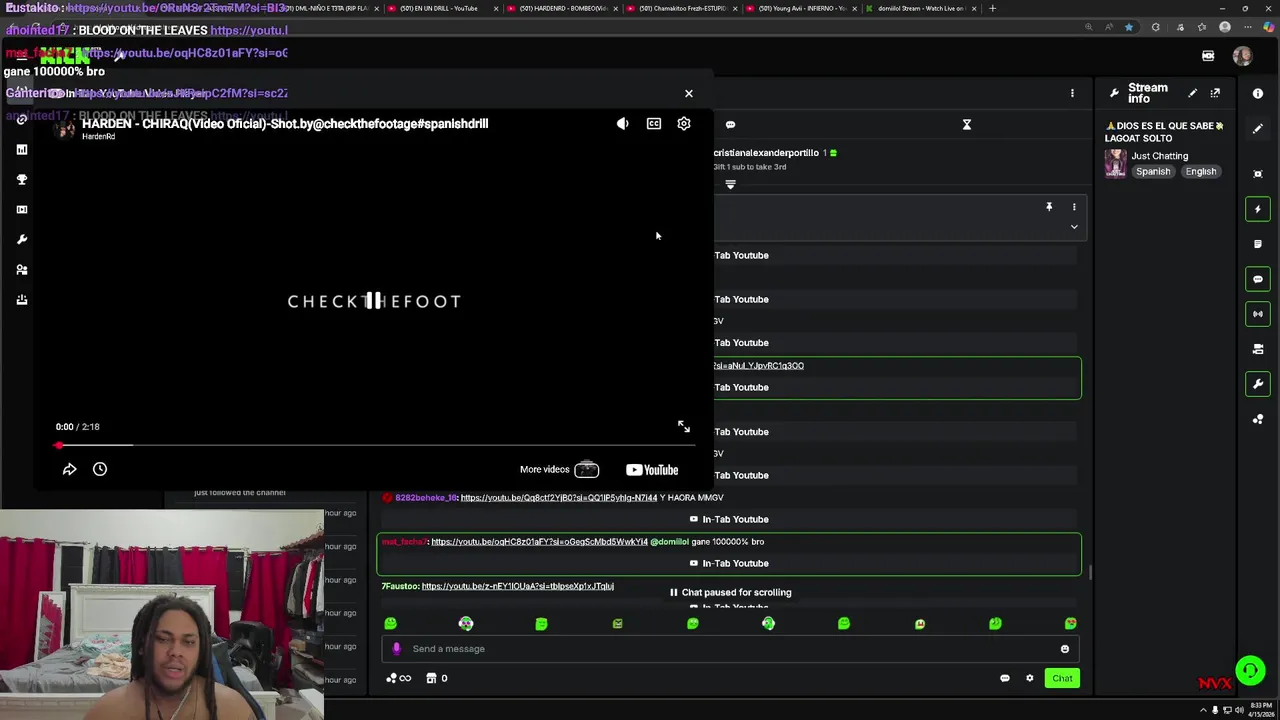Show hidden icons chevron in system tray
The image size is (1280, 720).
(1203, 711)
